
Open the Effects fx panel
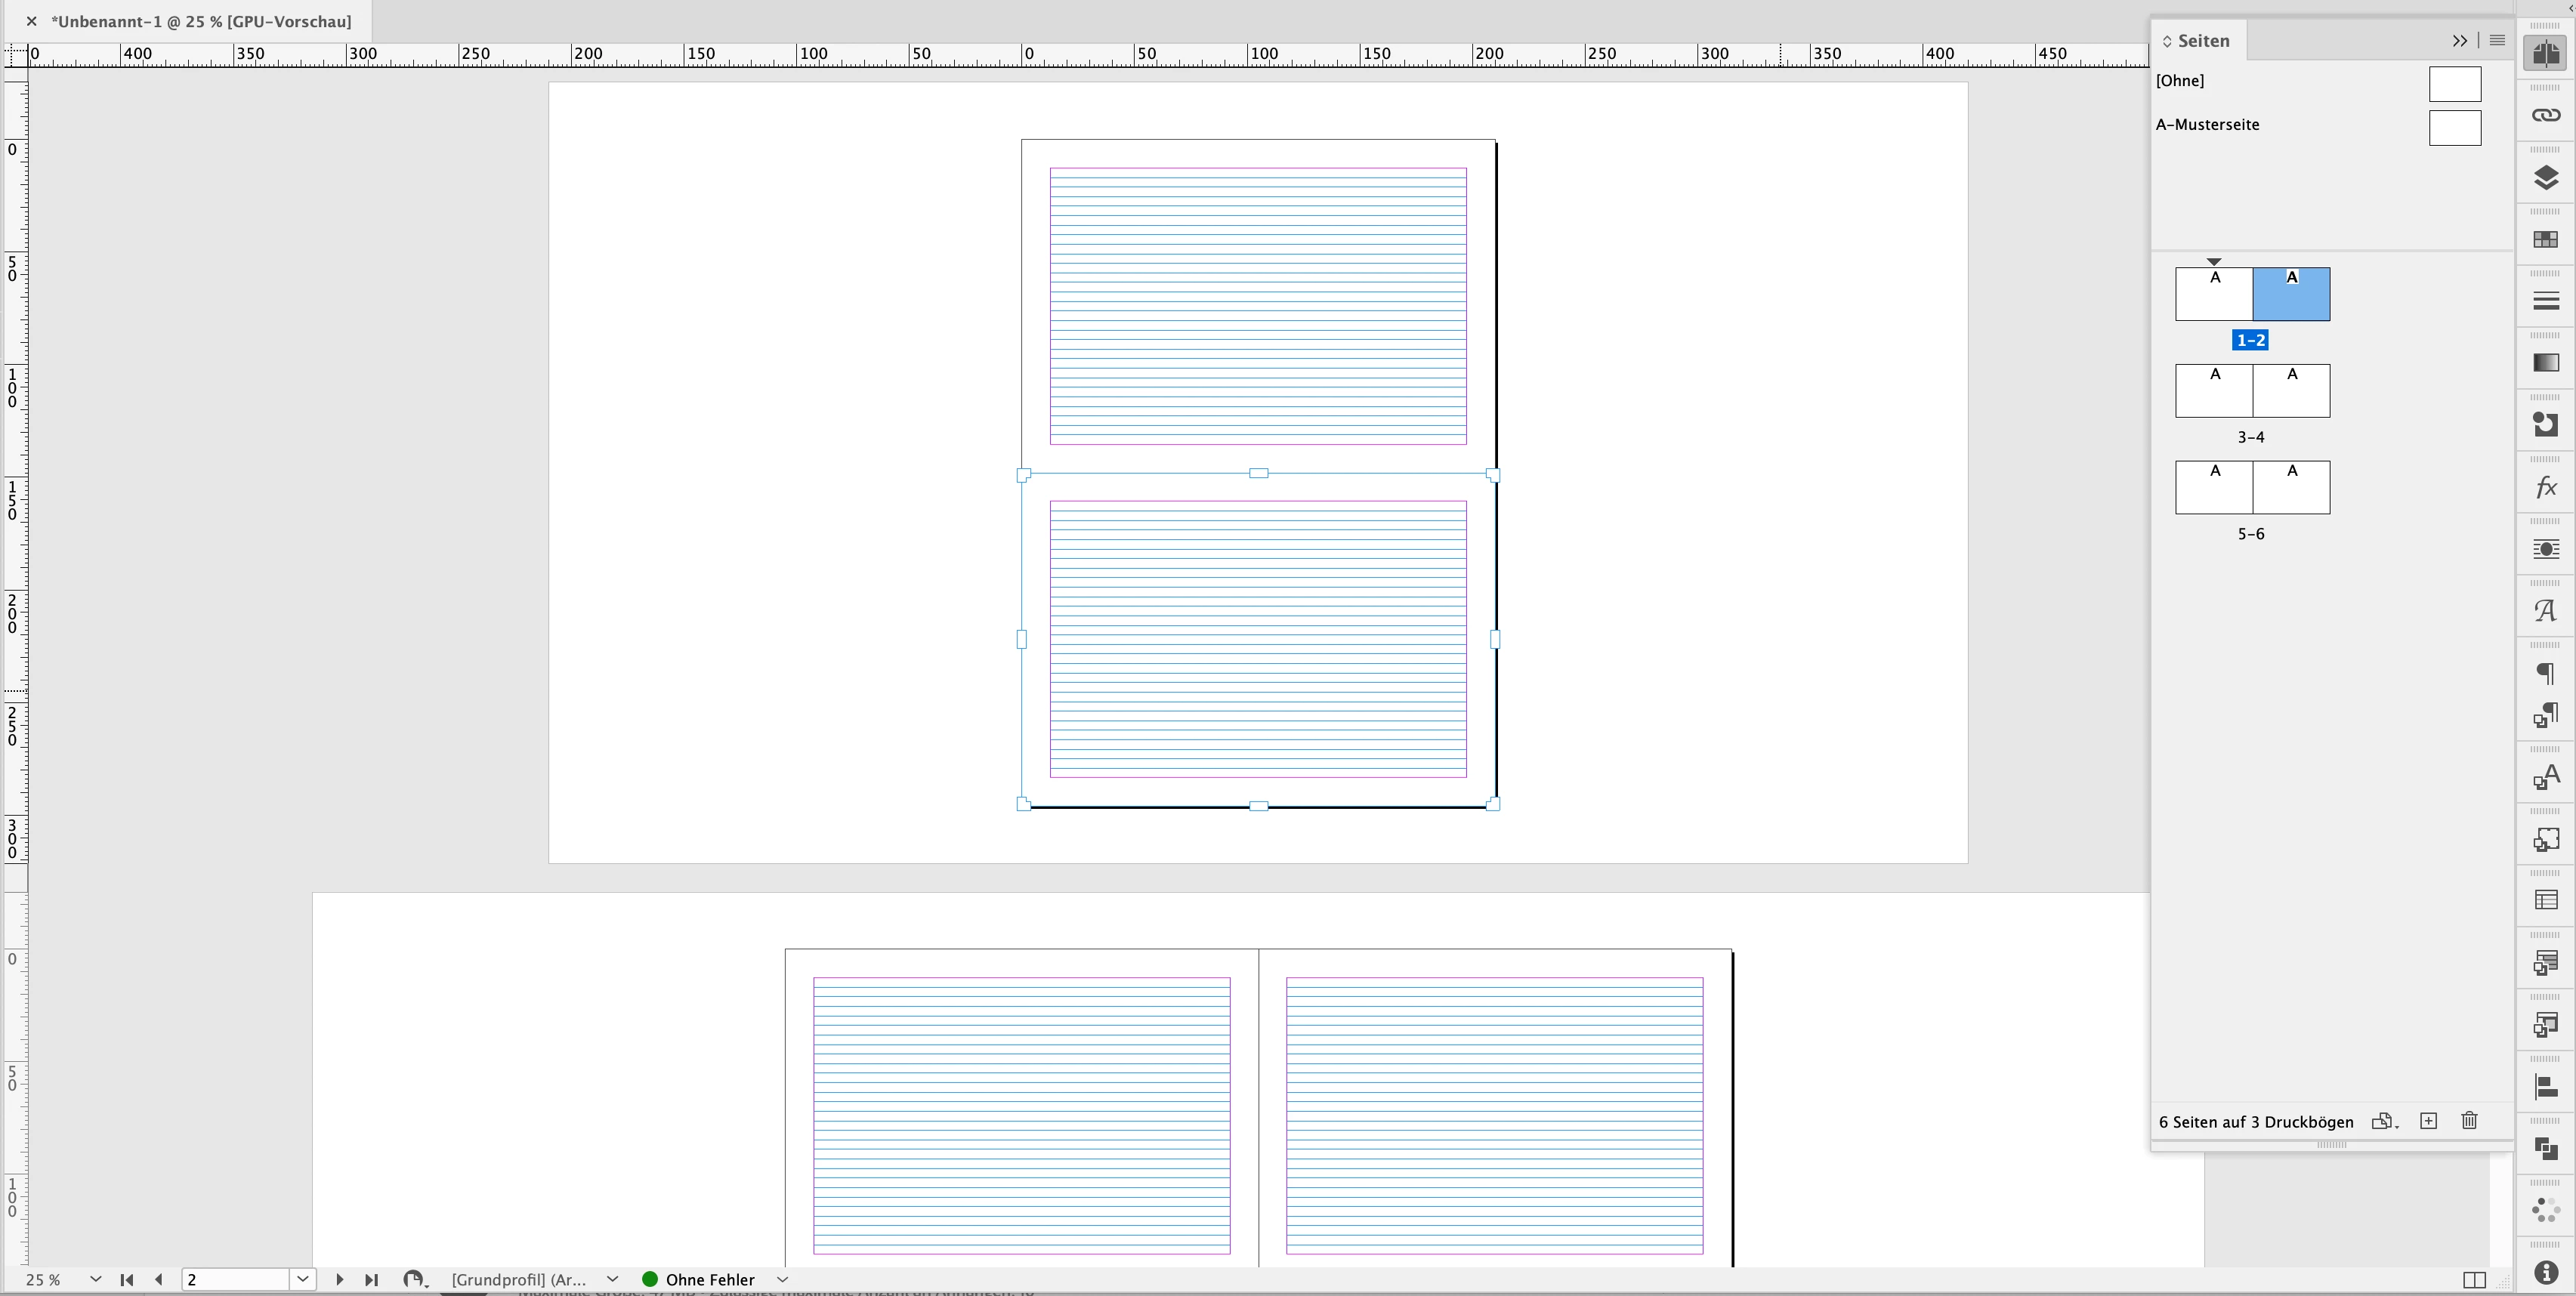point(2546,487)
